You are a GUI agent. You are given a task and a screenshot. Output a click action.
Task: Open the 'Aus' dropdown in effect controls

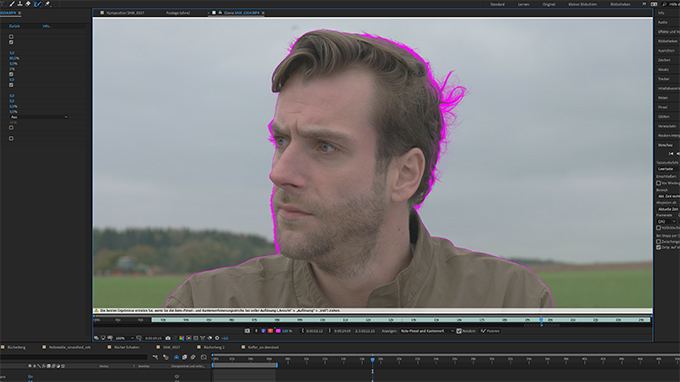[39, 117]
